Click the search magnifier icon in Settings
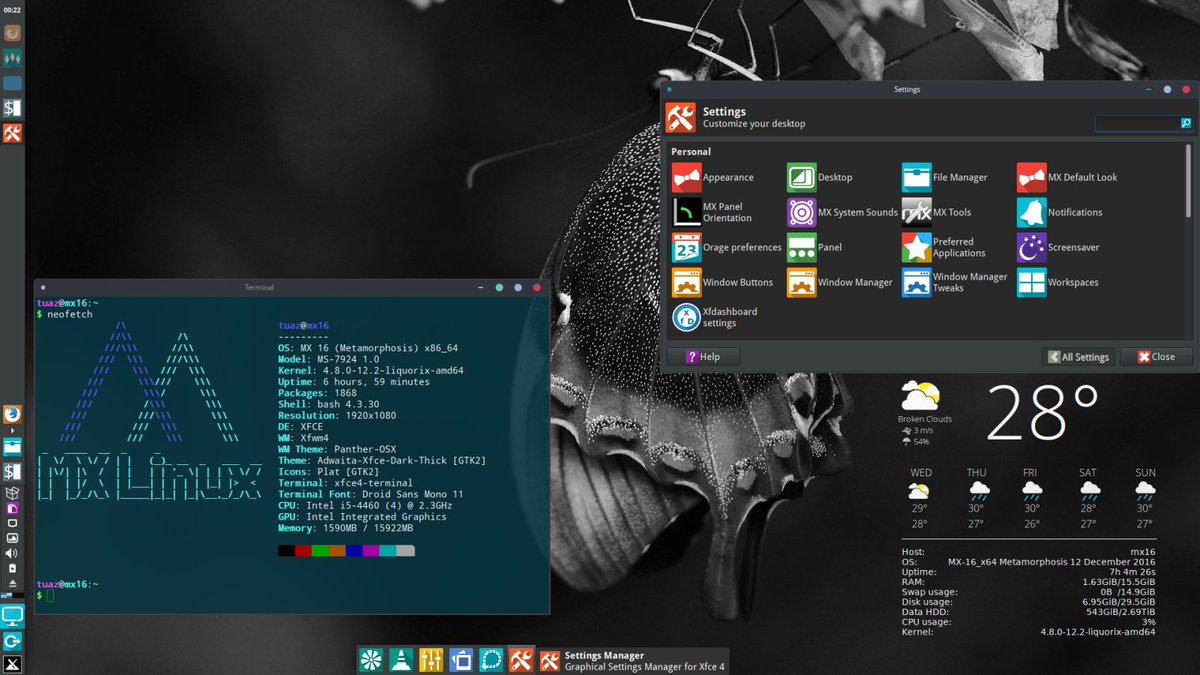Screen dimensions: 1200x675 (x=1187, y=123)
